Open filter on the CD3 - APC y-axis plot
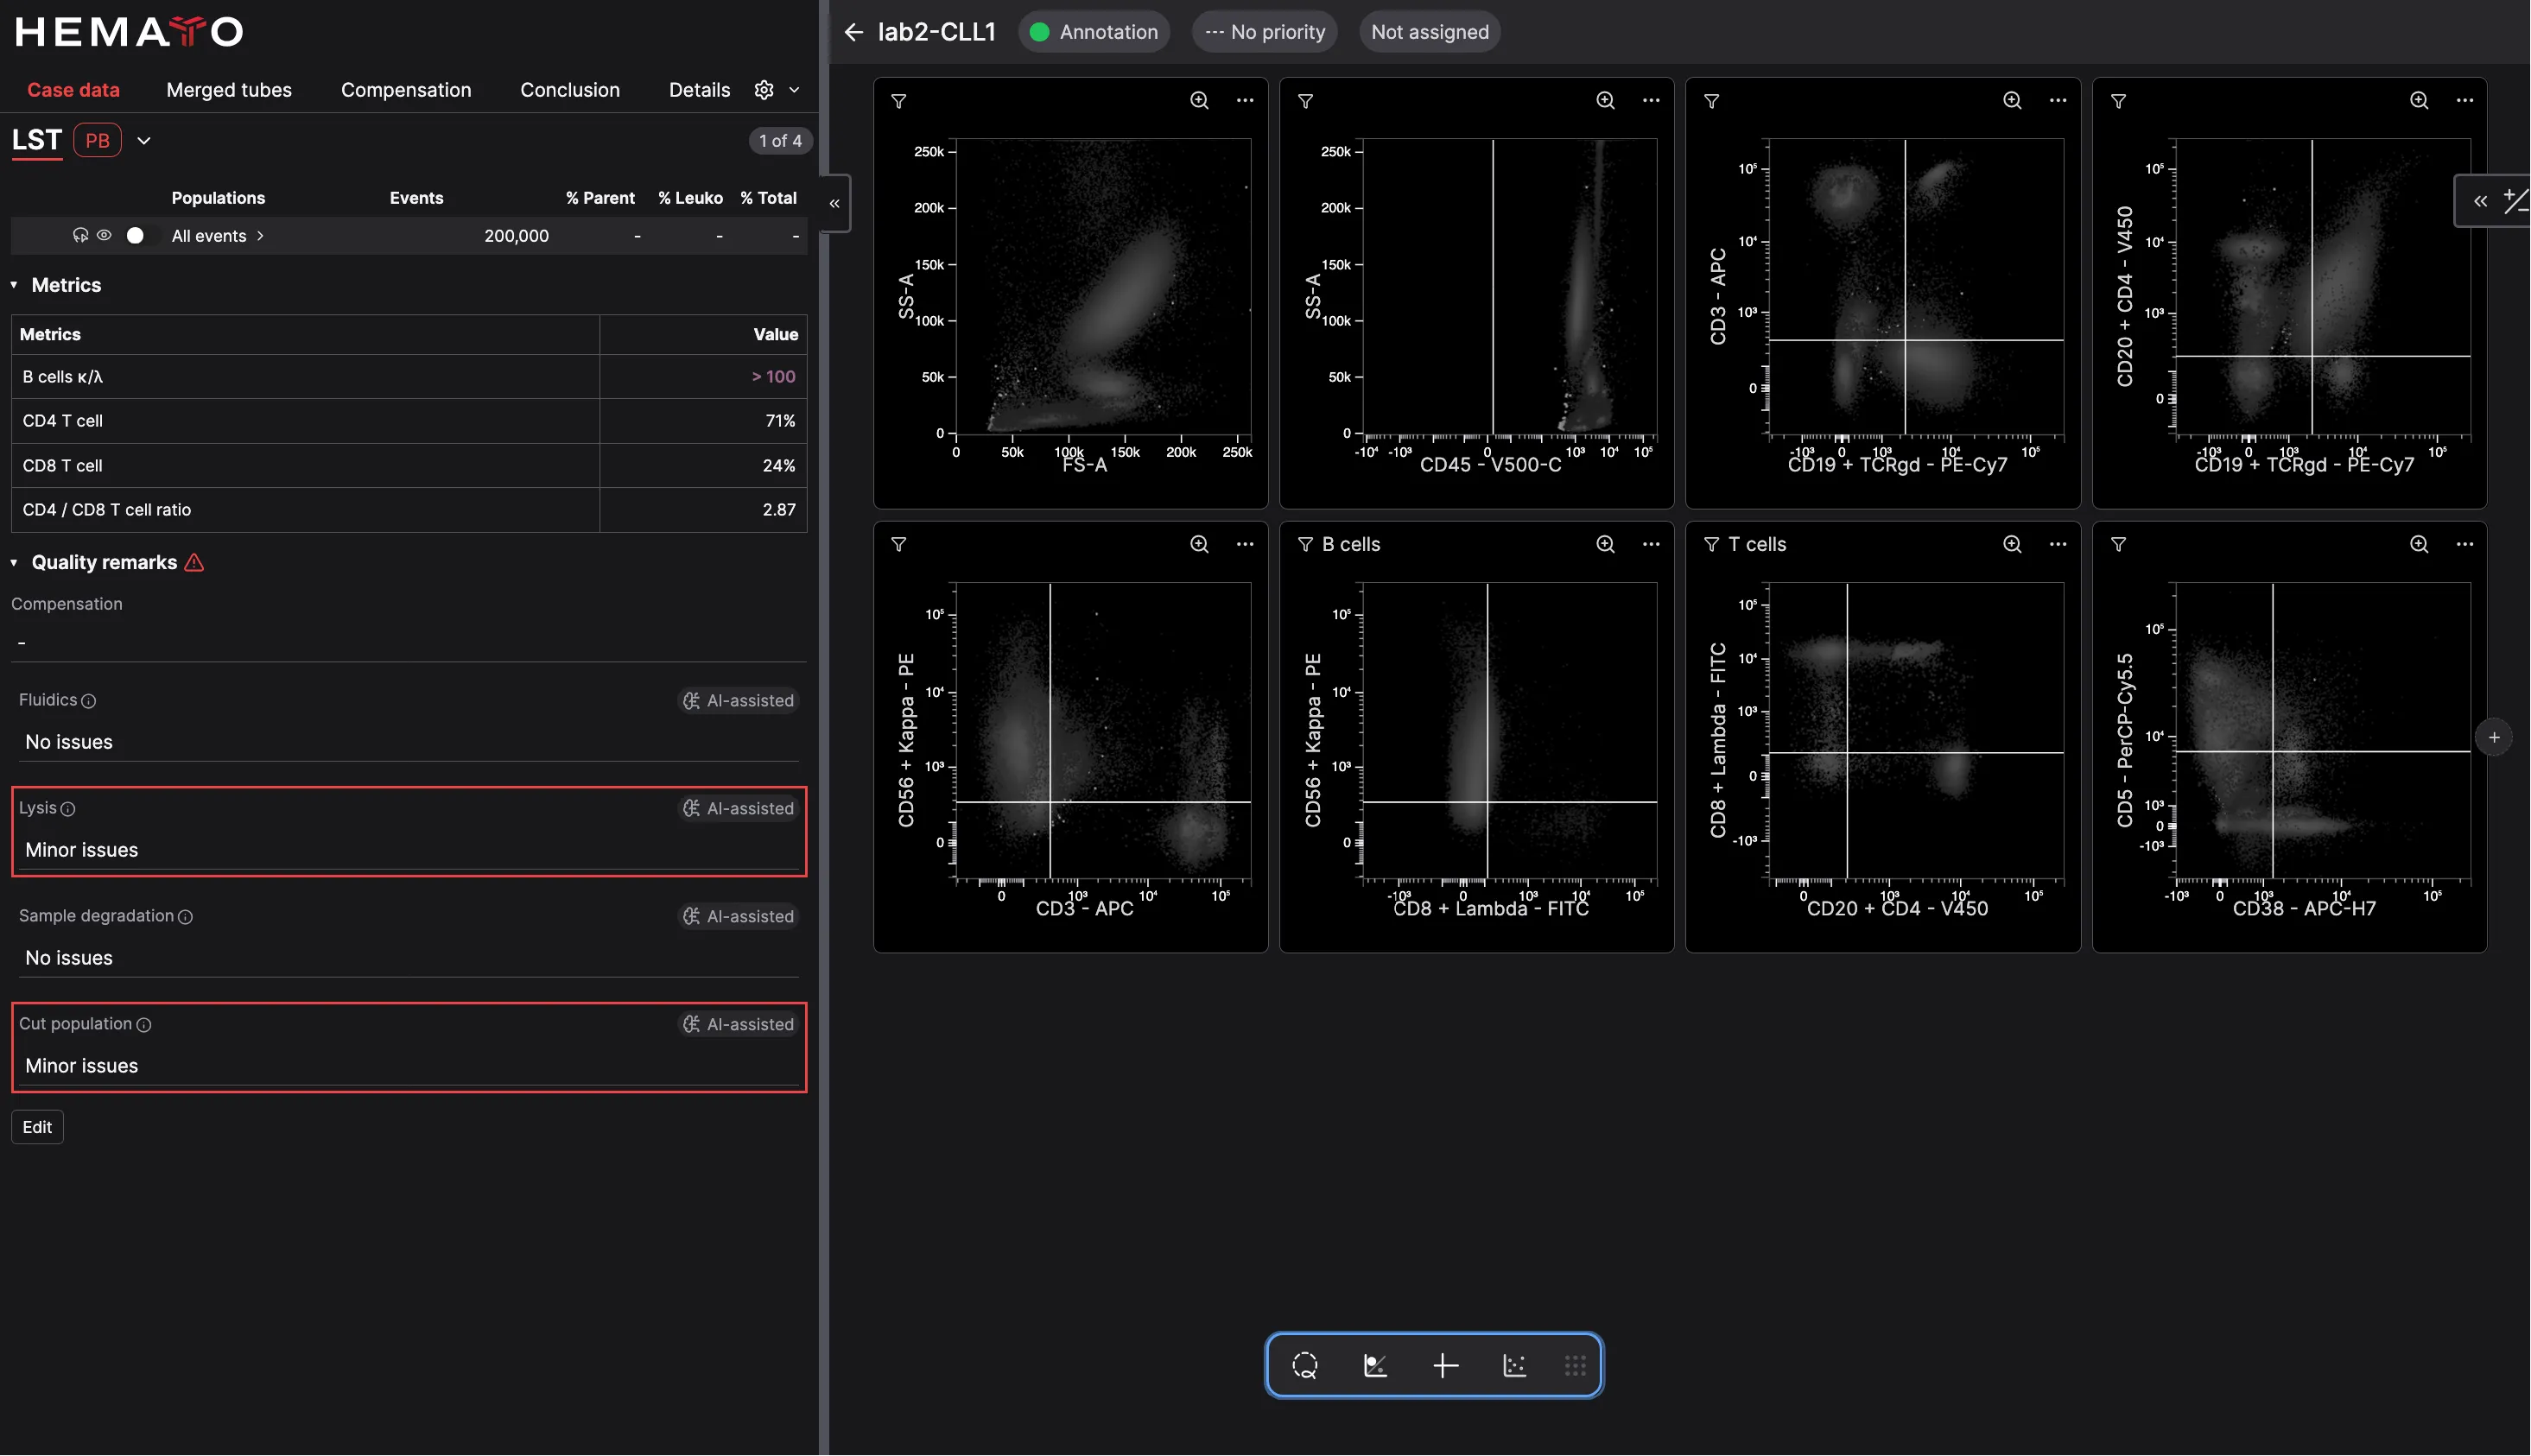This screenshot has width=2531, height=1456. [1712, 101]
